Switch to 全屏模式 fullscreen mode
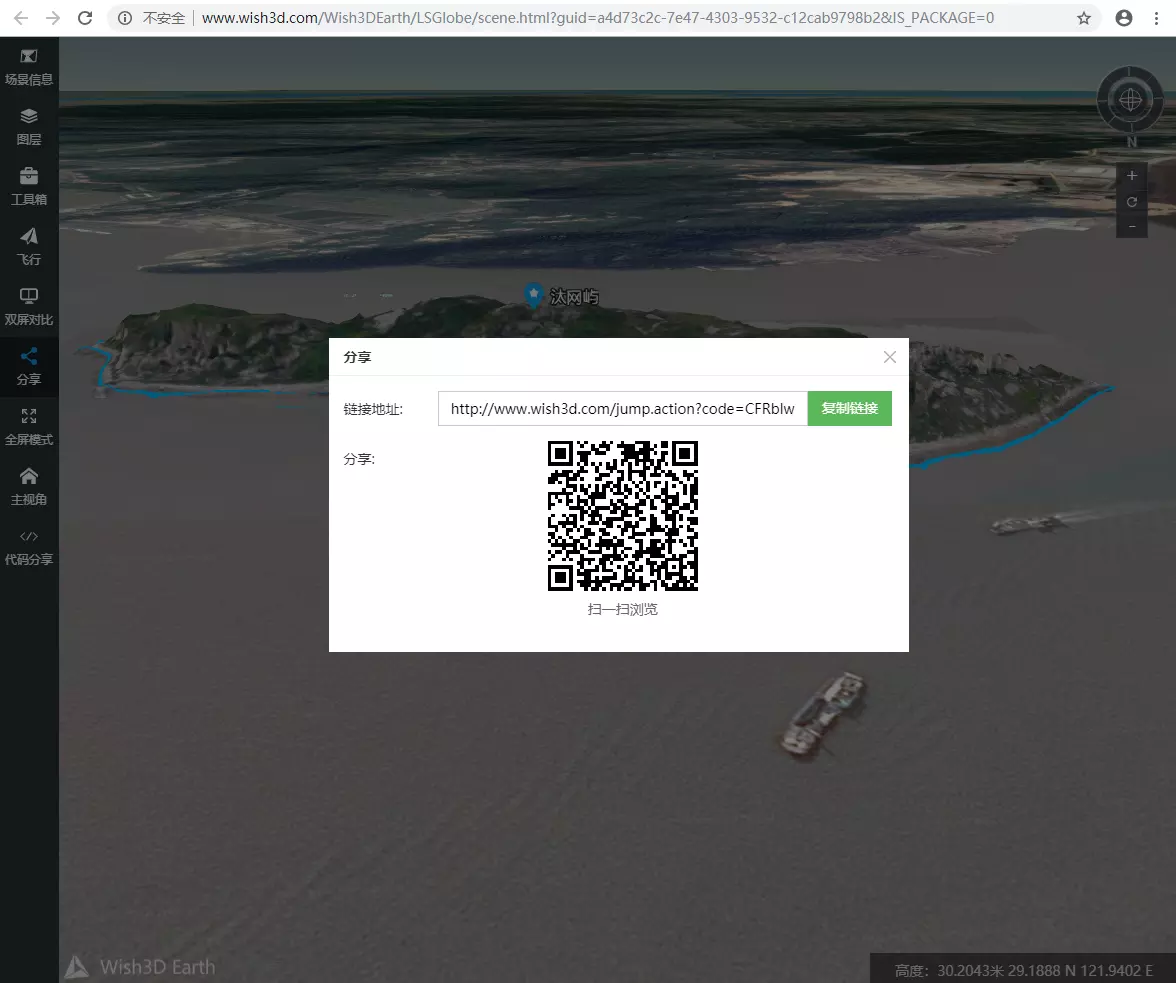Screen dimensions: 1176x983 point(28,427)
